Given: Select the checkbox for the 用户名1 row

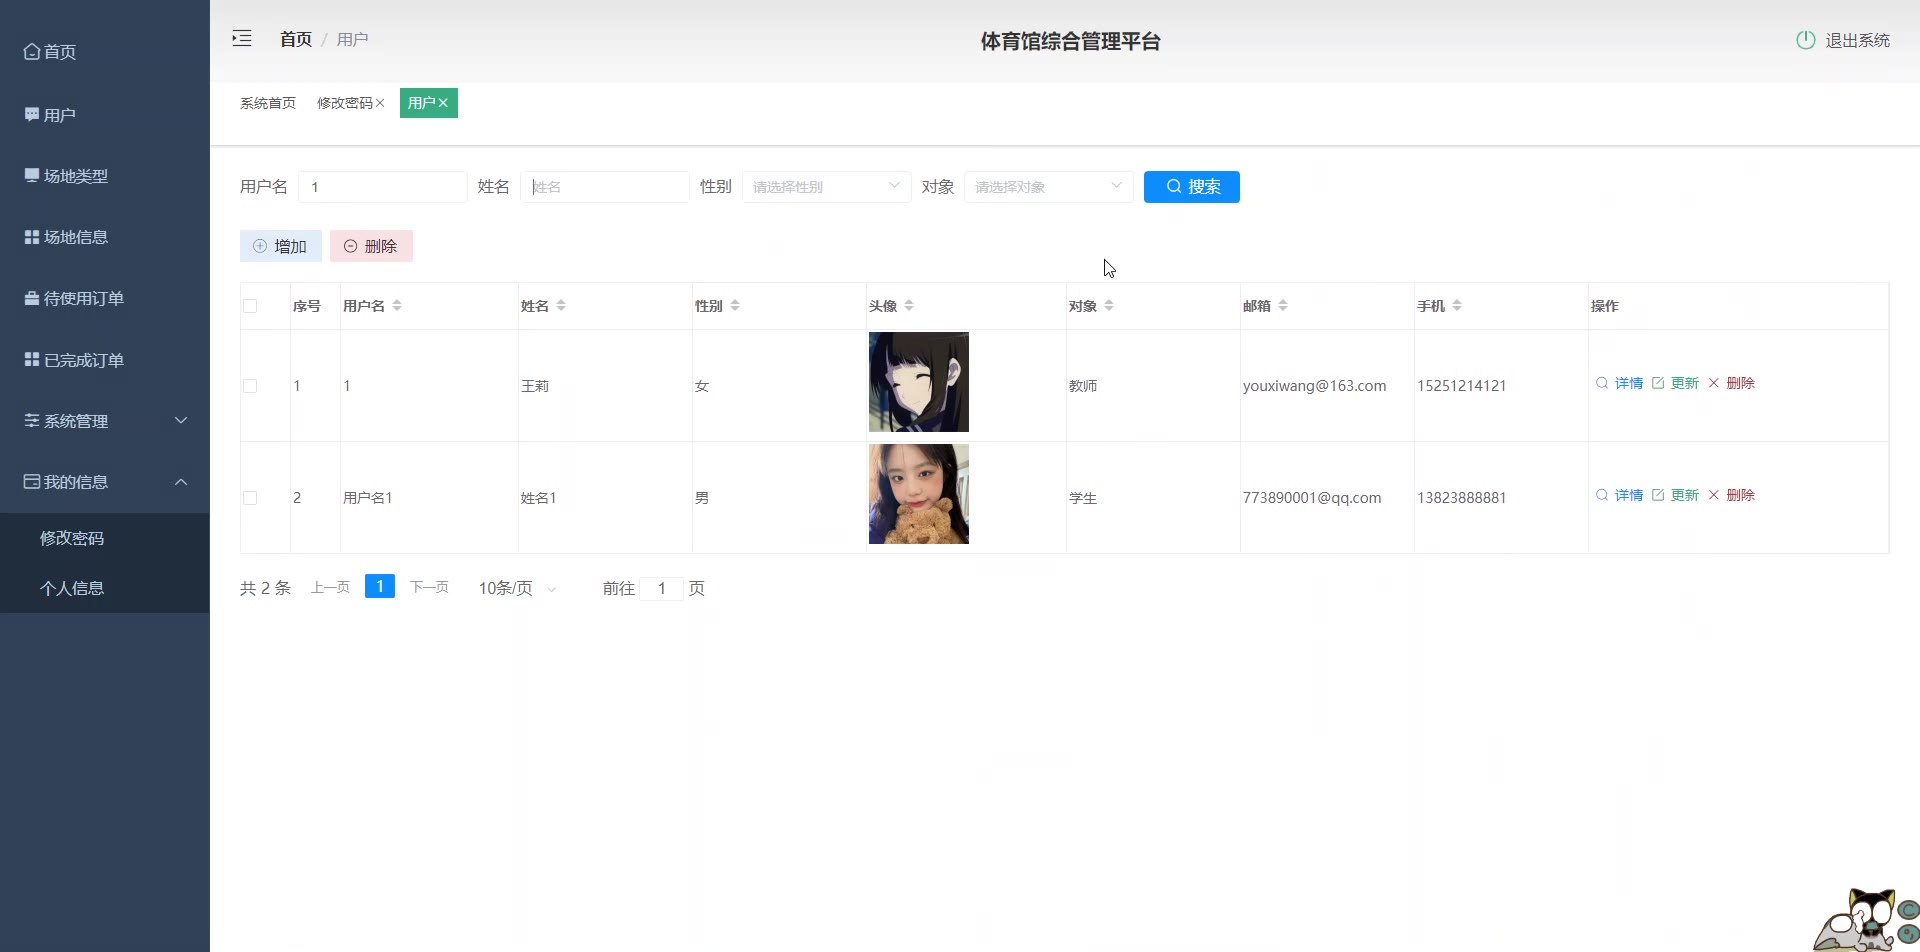Looking at the screenshot, I should click(250, 498).
